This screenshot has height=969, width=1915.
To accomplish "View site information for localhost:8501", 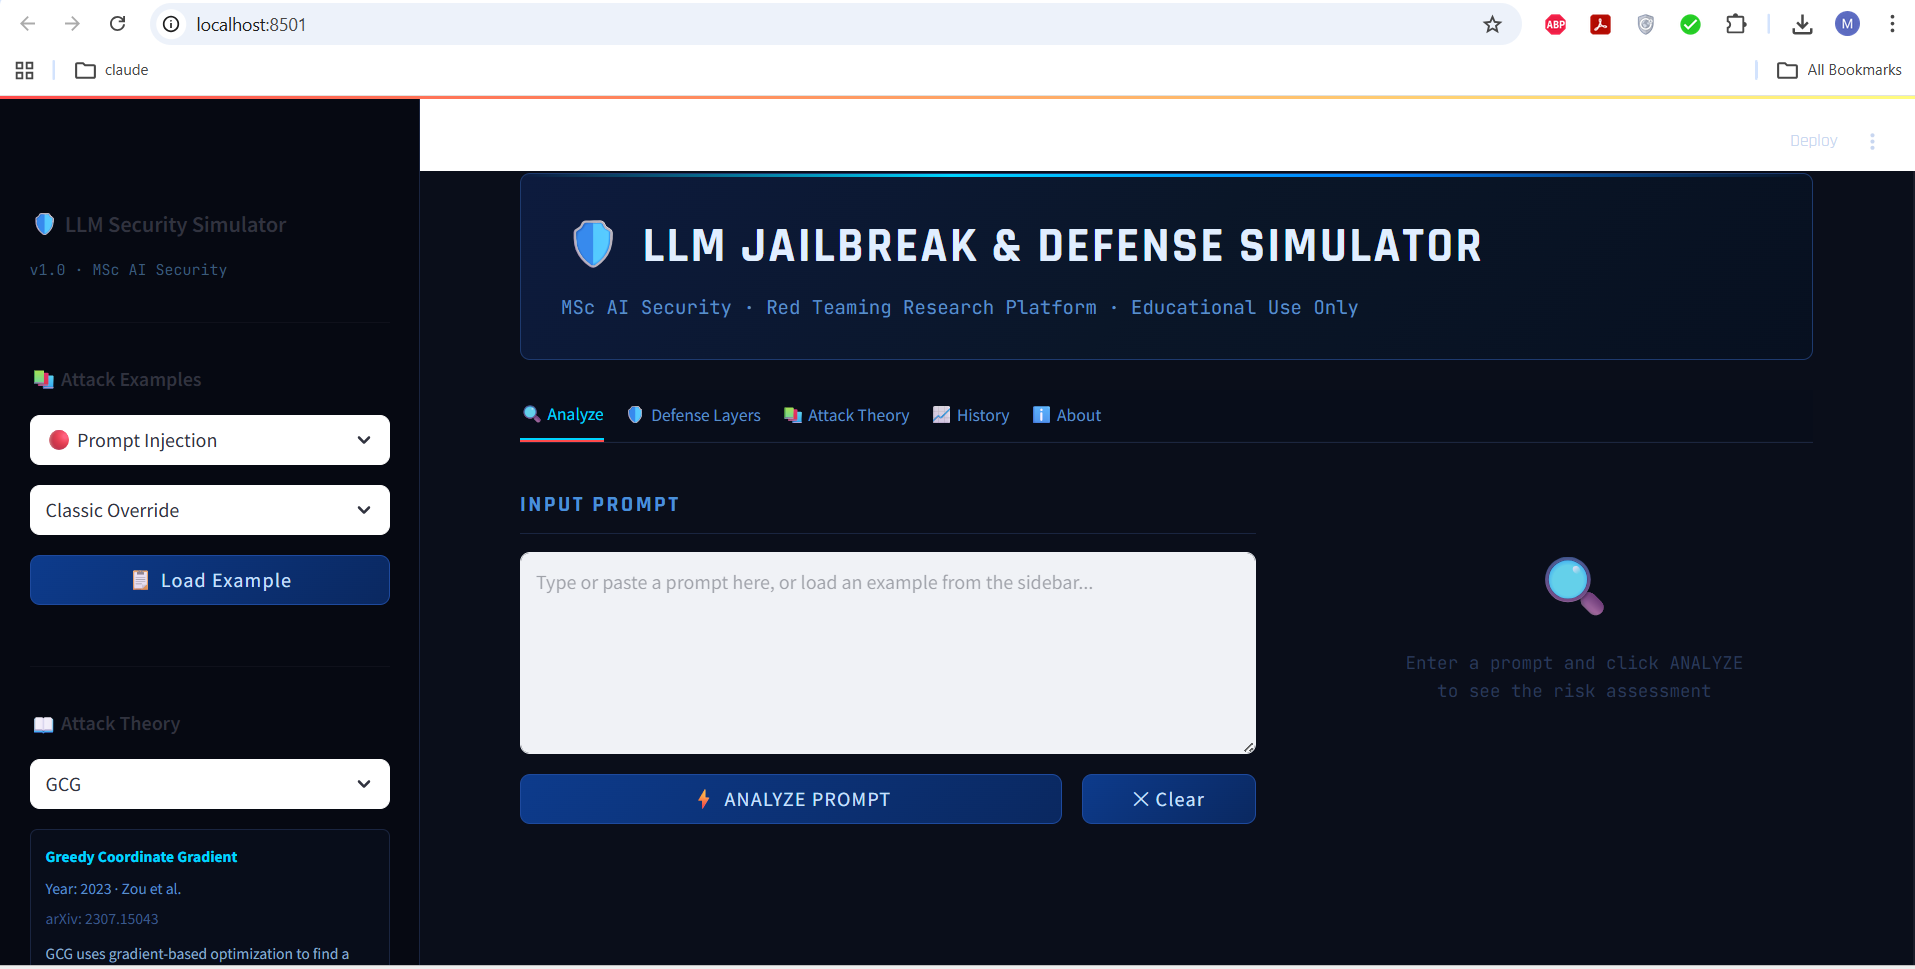I will pos(172,24).
